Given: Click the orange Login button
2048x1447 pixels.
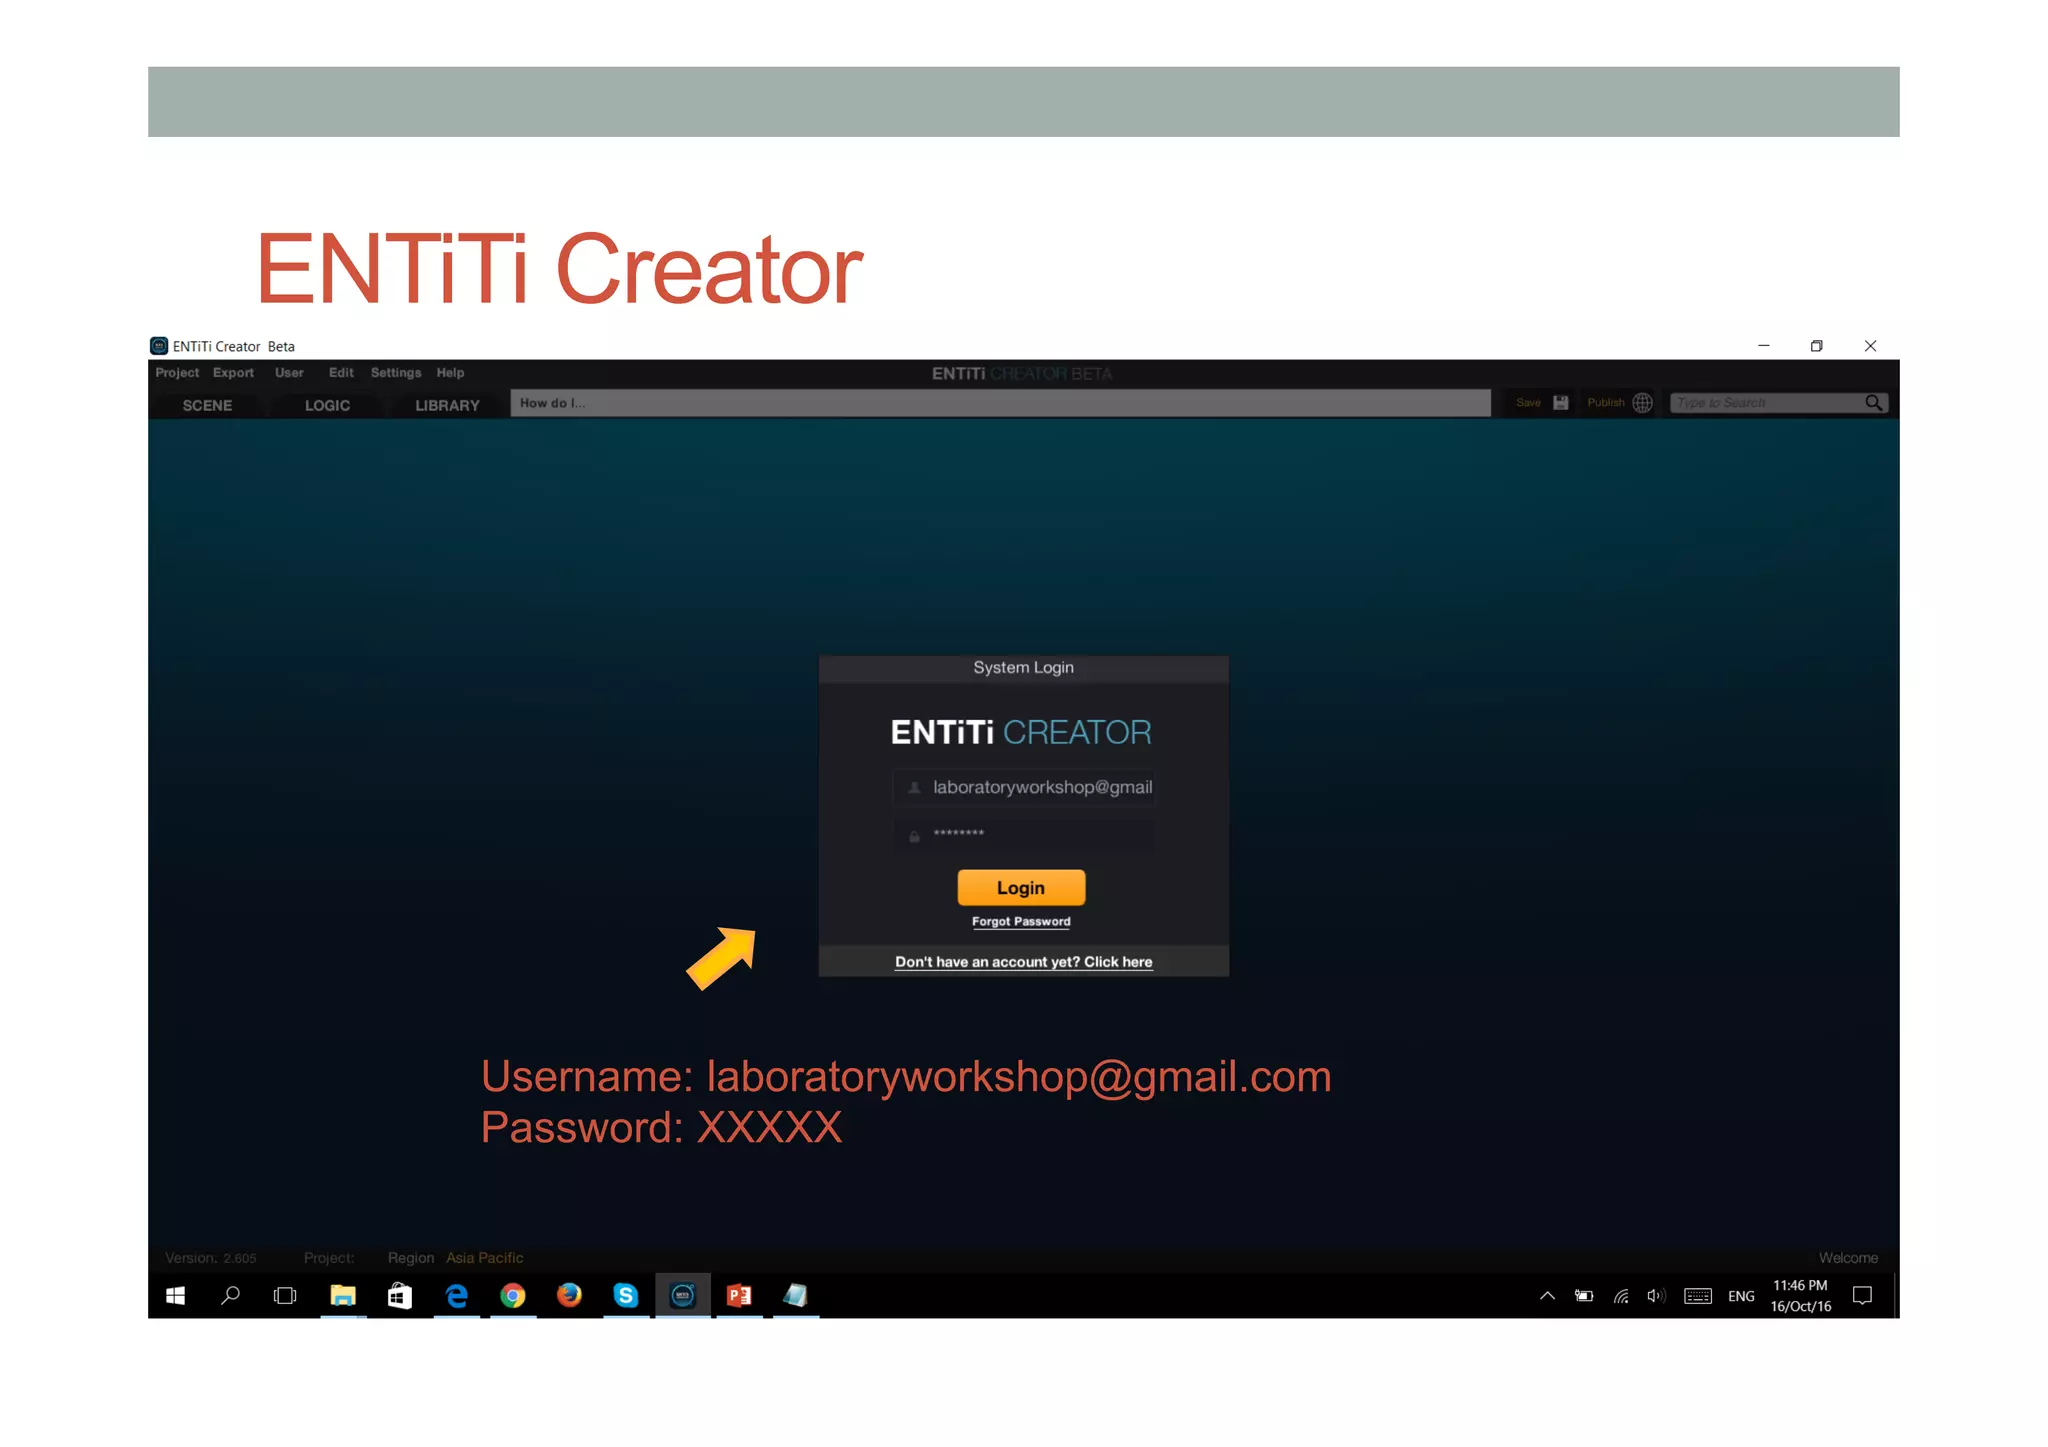Looking at the screenshot, I should pyautogui.click(x=1021, y=888).
